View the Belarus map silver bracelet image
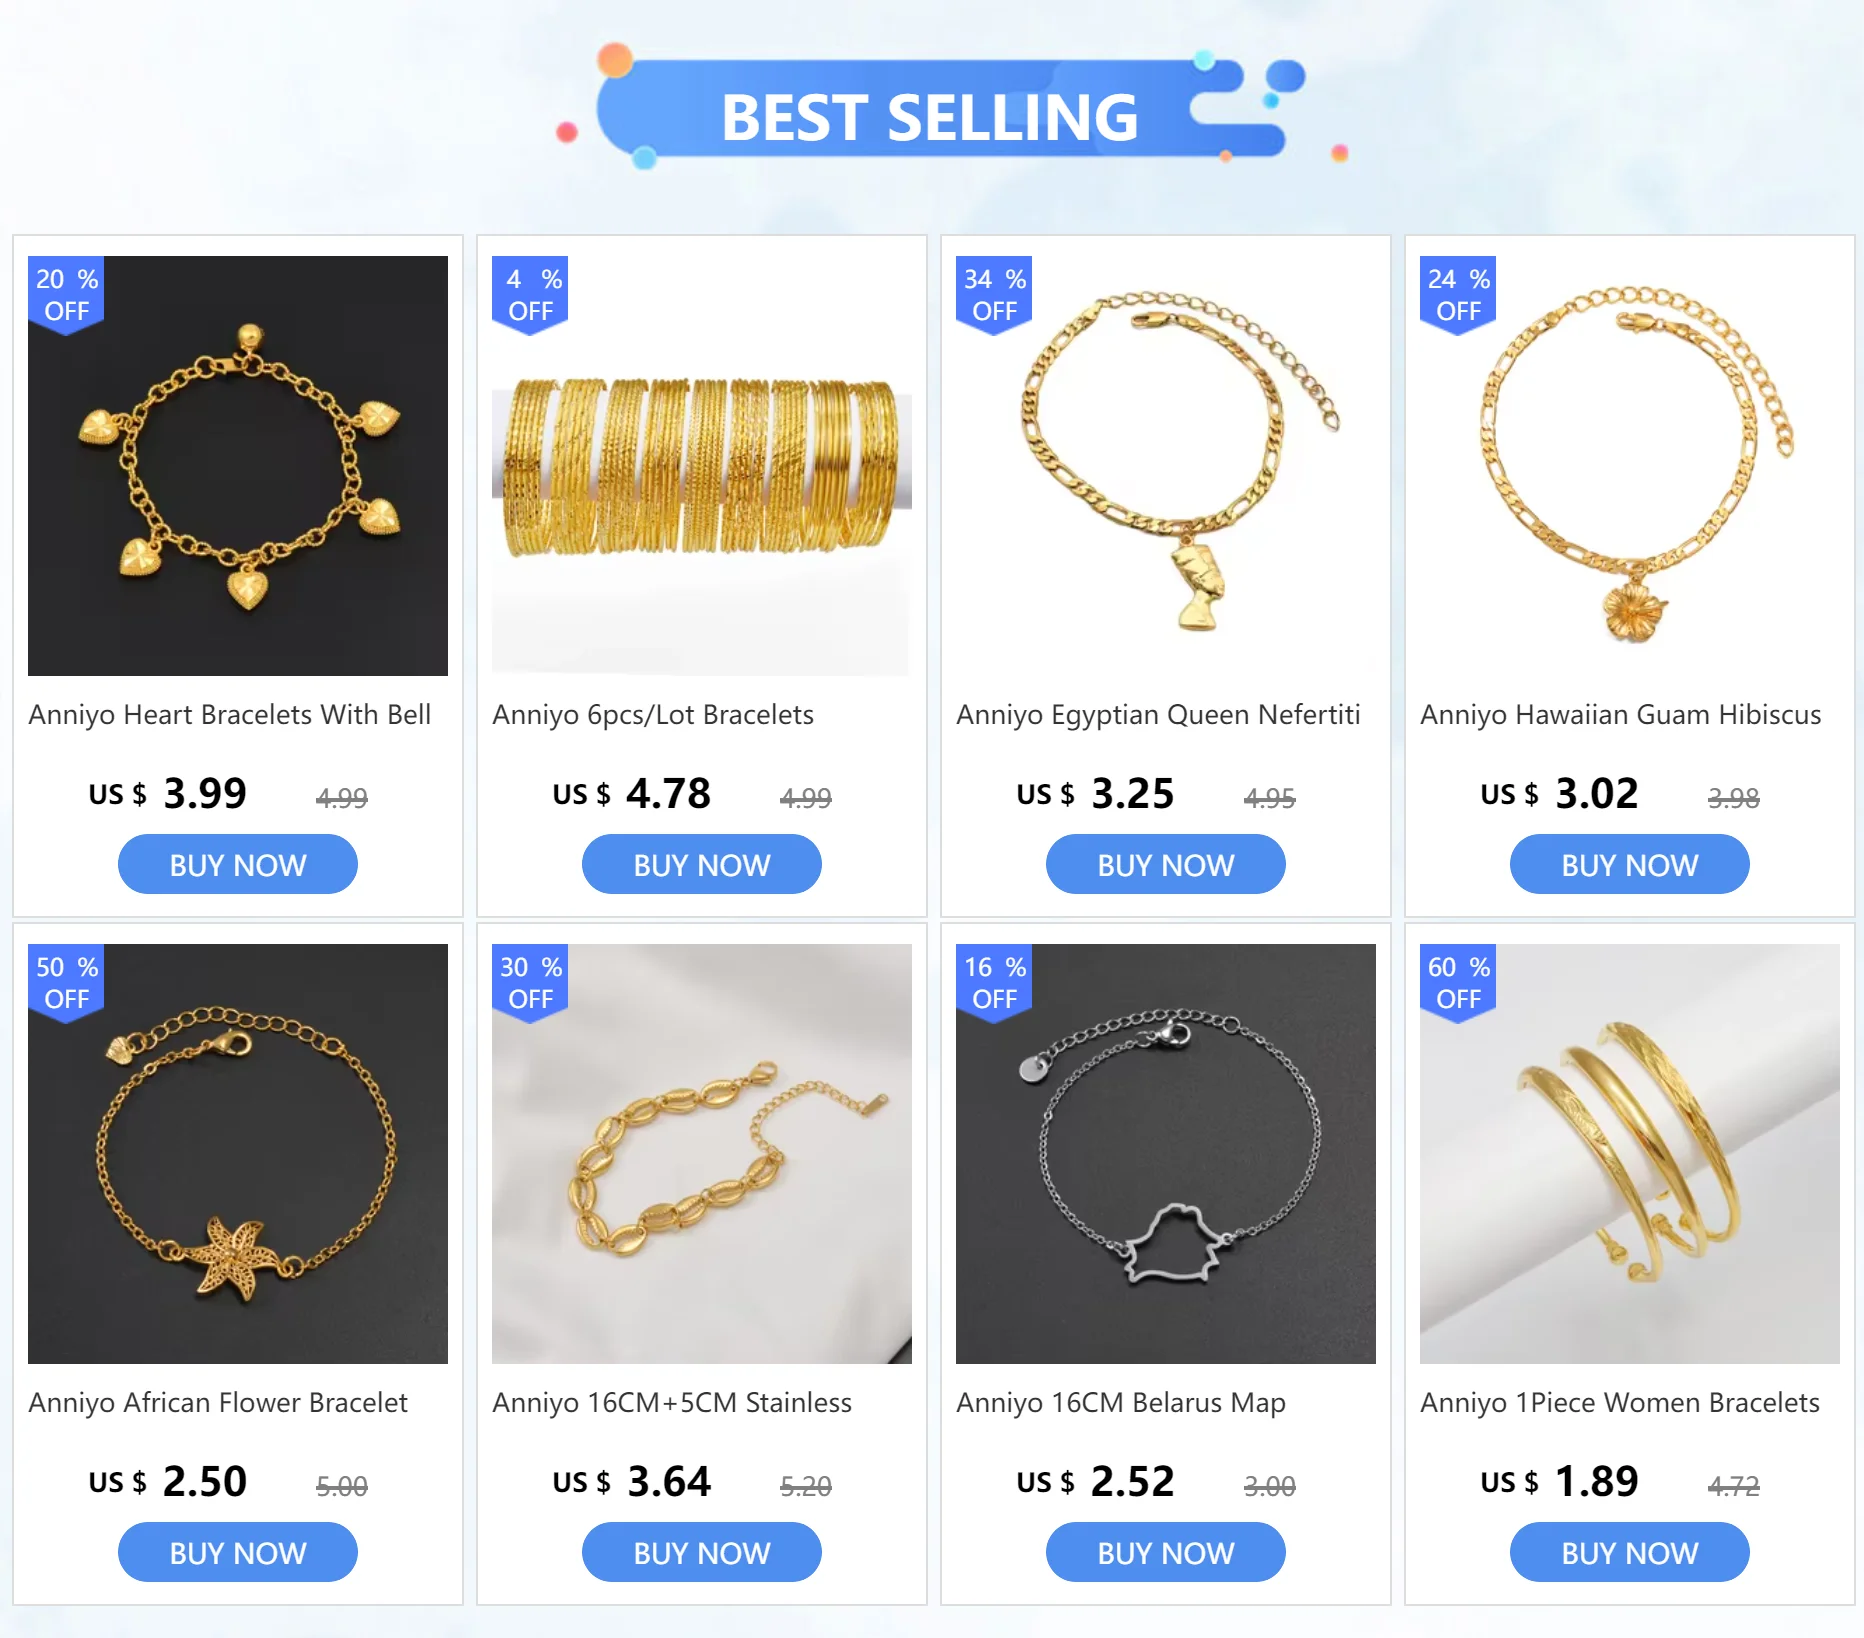Viewport: 1864px width, 1638px height. [x=1166, y=1154]
